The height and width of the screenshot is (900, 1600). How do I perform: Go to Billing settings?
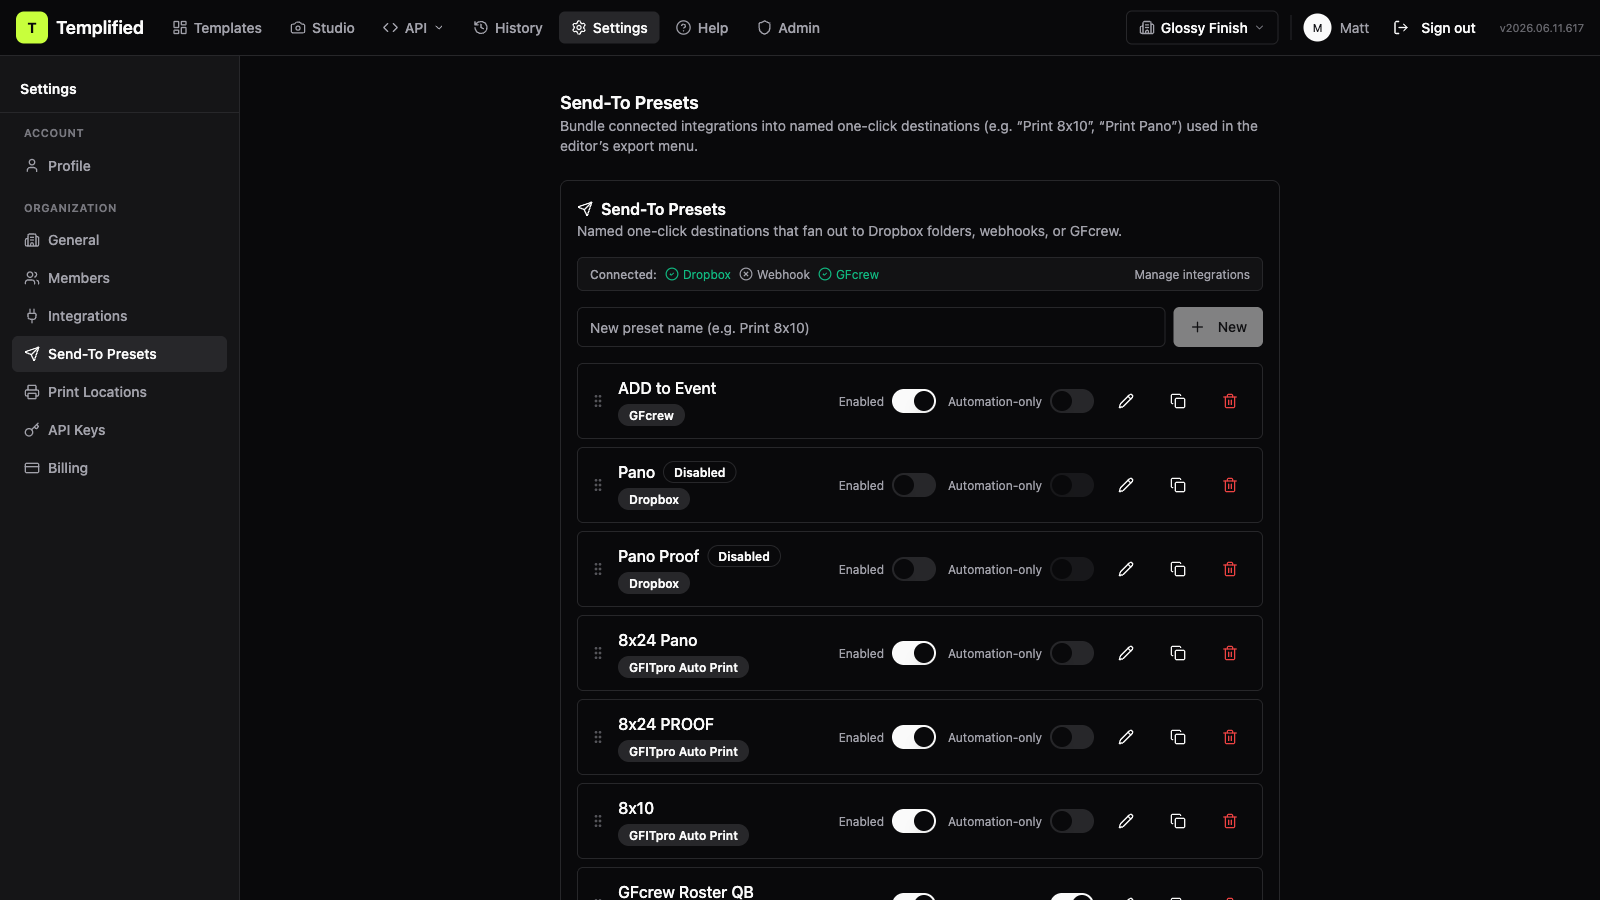pos(119,468)
